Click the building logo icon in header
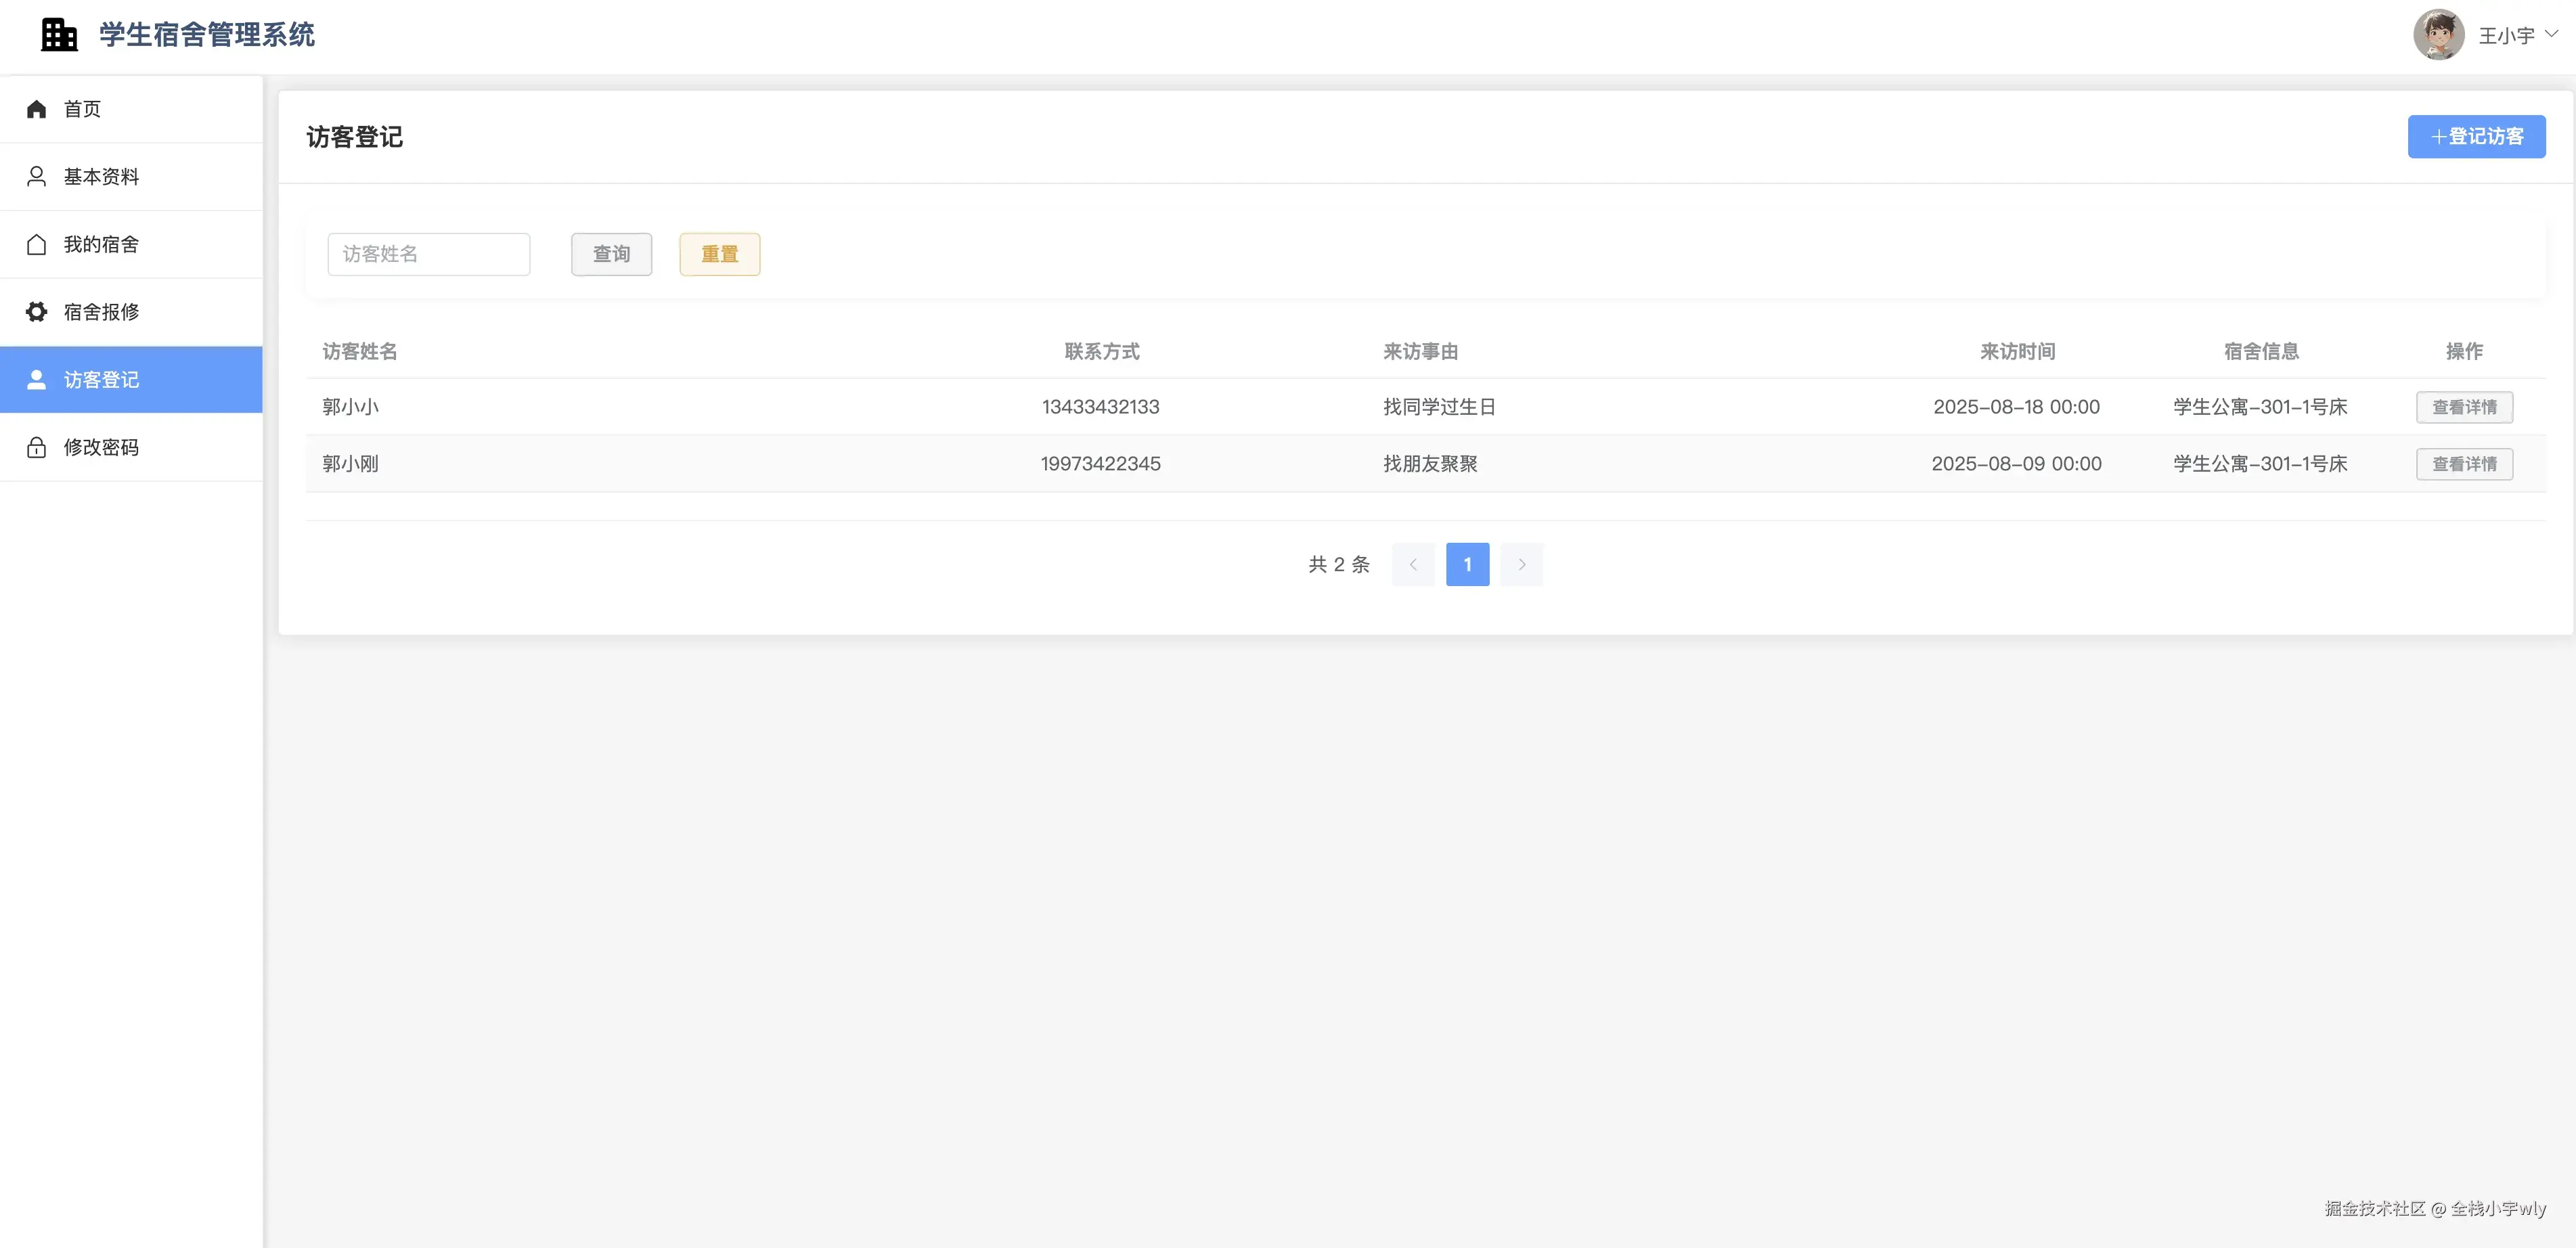The width and height of the screenshot is (2576, 1248). 59,35
